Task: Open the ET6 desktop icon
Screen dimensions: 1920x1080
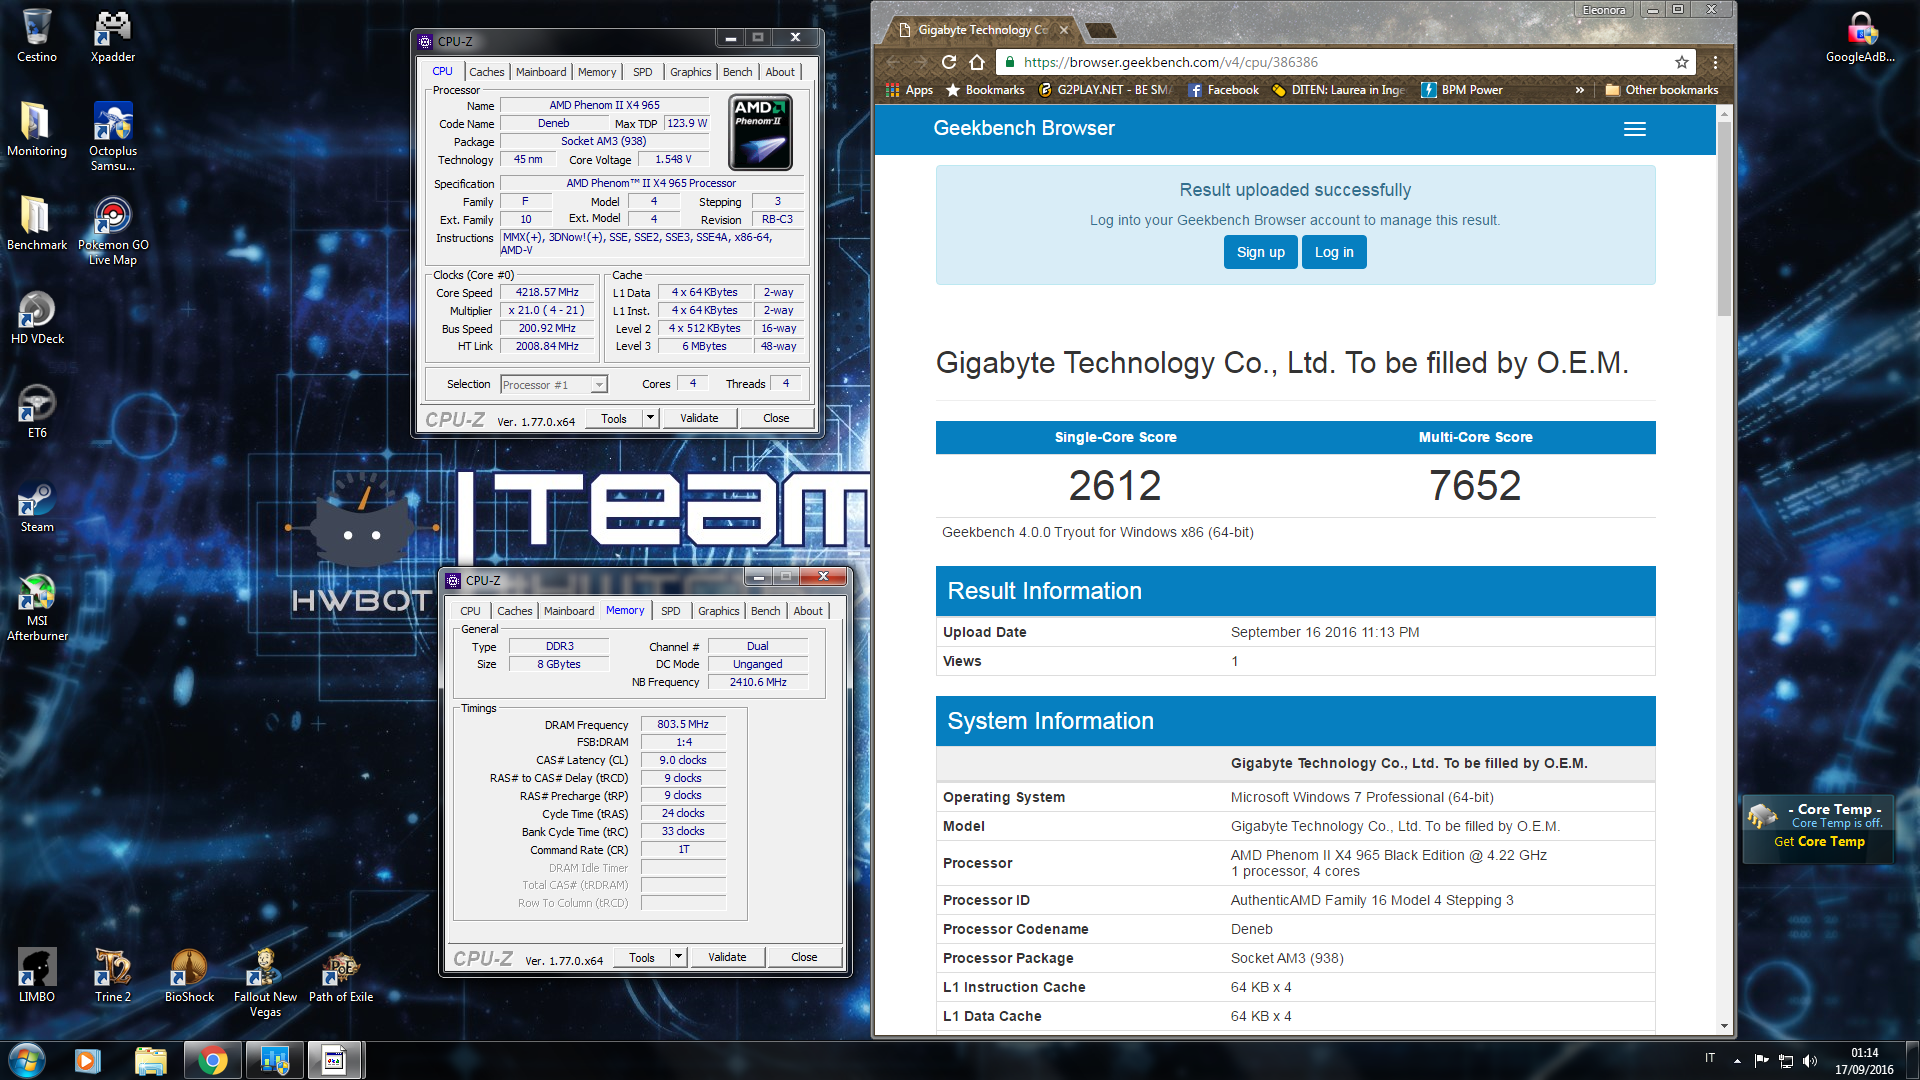Action: point(37,411)
